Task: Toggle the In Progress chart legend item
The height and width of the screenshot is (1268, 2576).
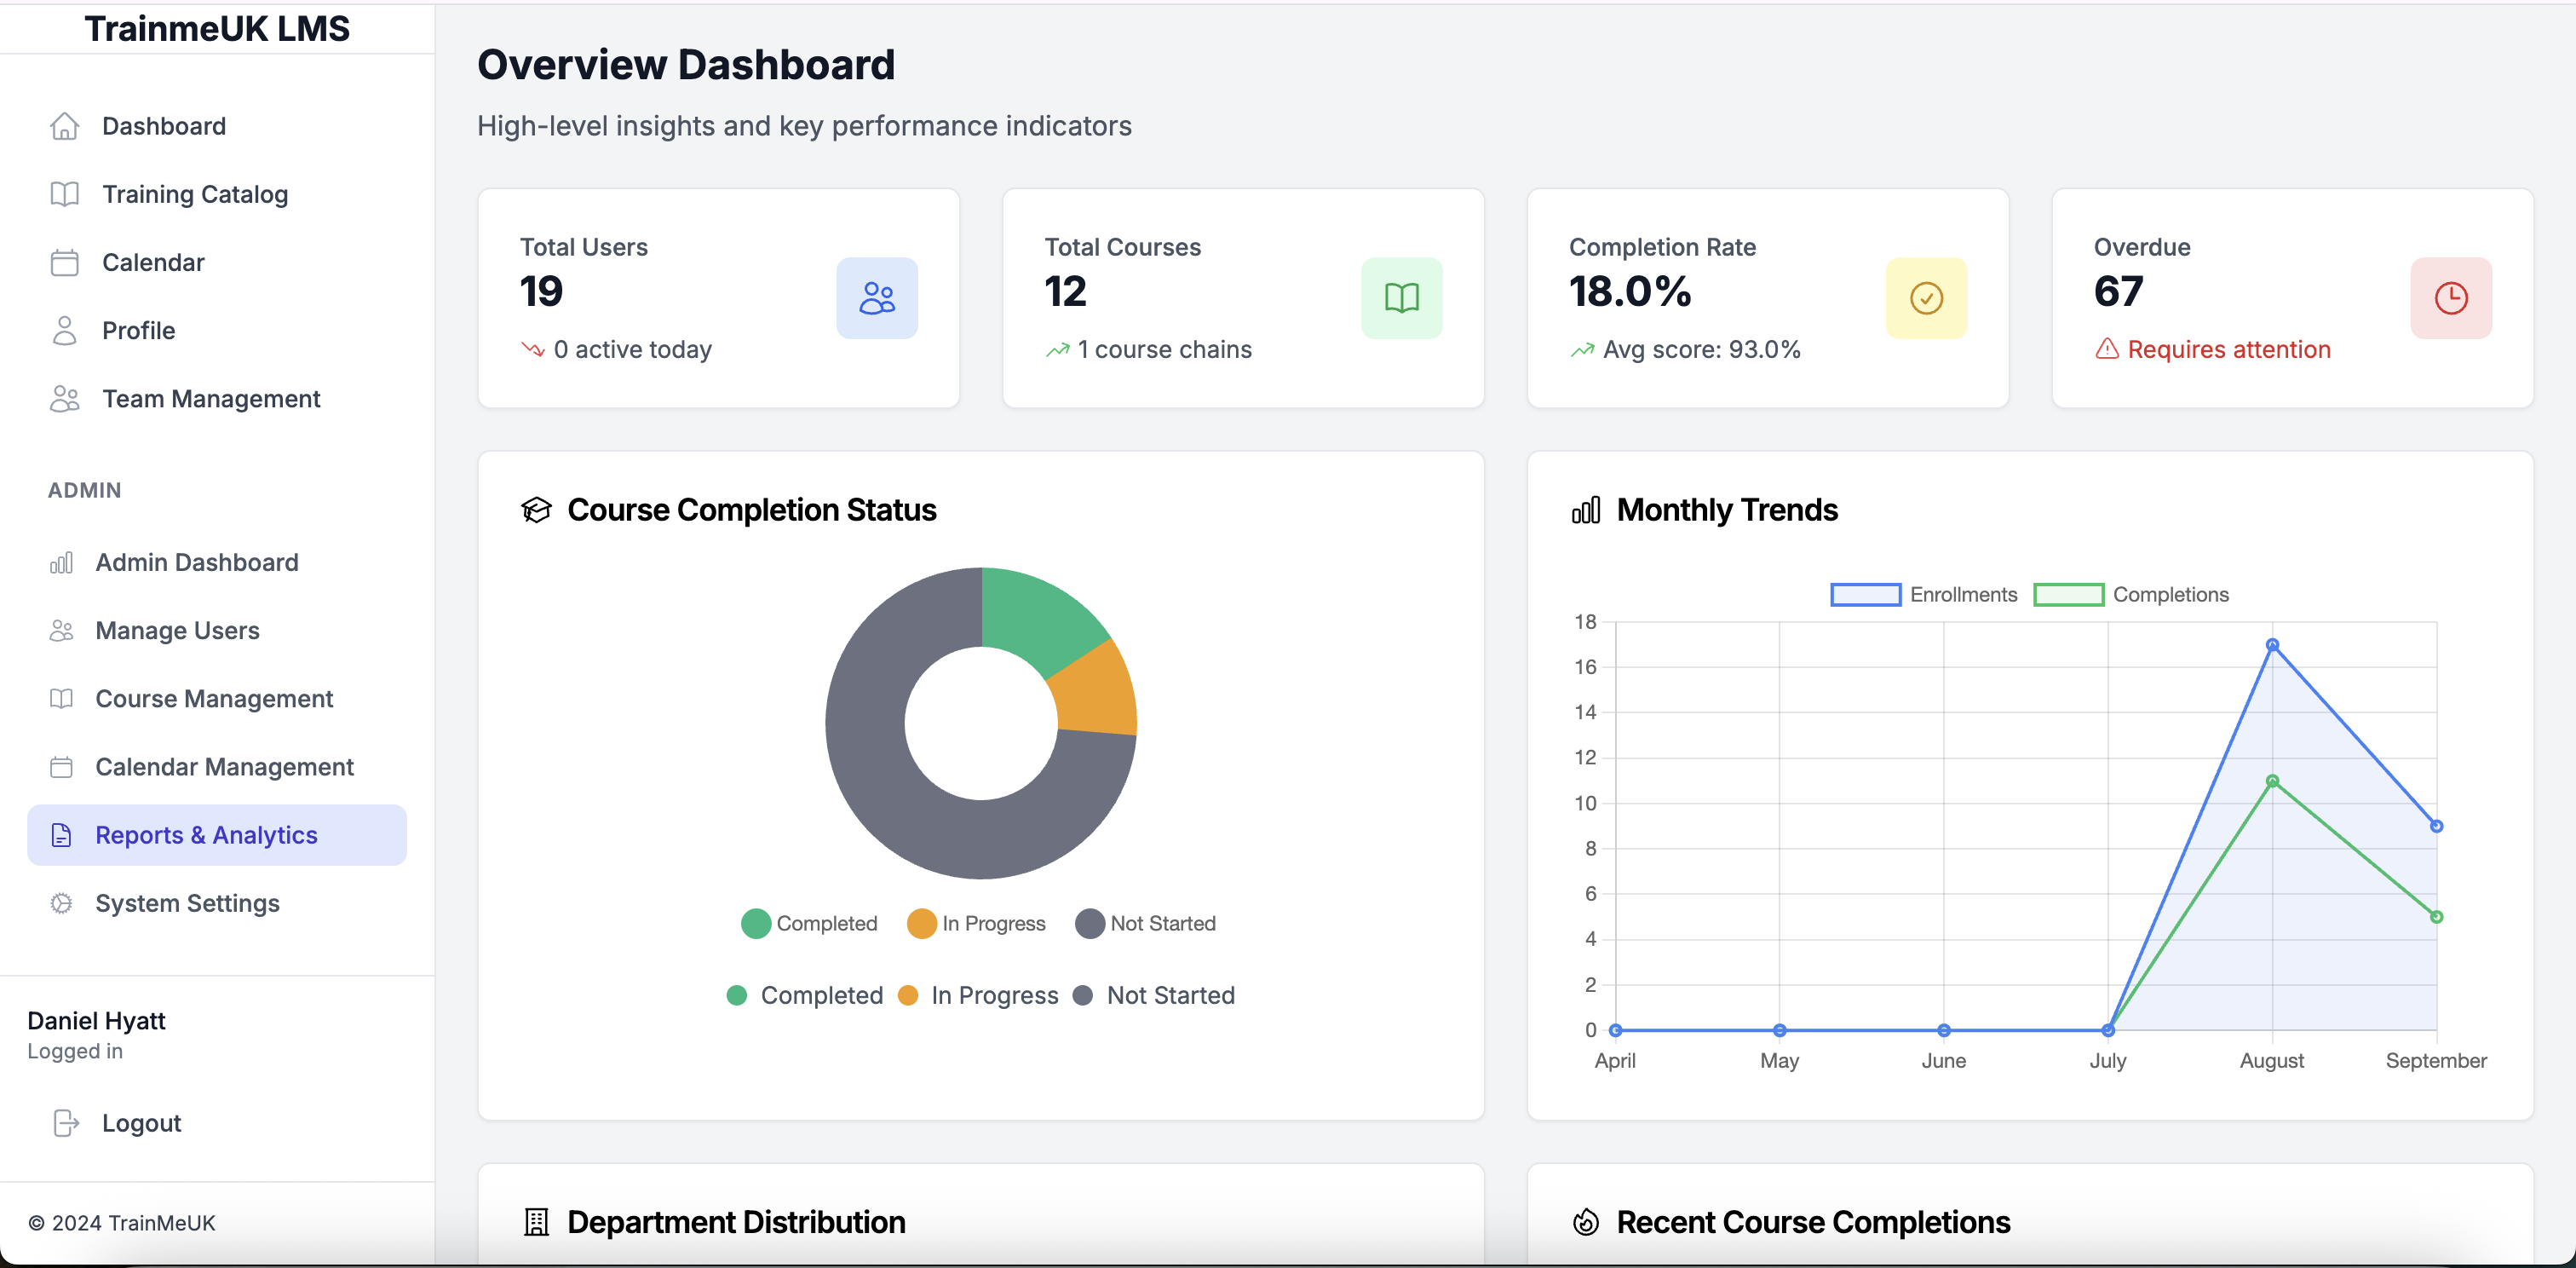Action: pyautogui.click(x=976, y=923)
